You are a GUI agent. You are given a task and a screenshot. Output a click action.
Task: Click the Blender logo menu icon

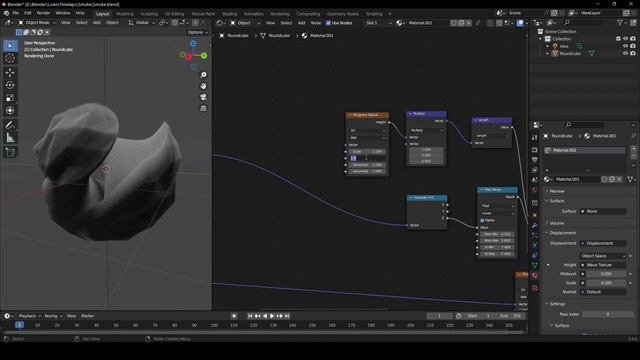pos(6,13)
